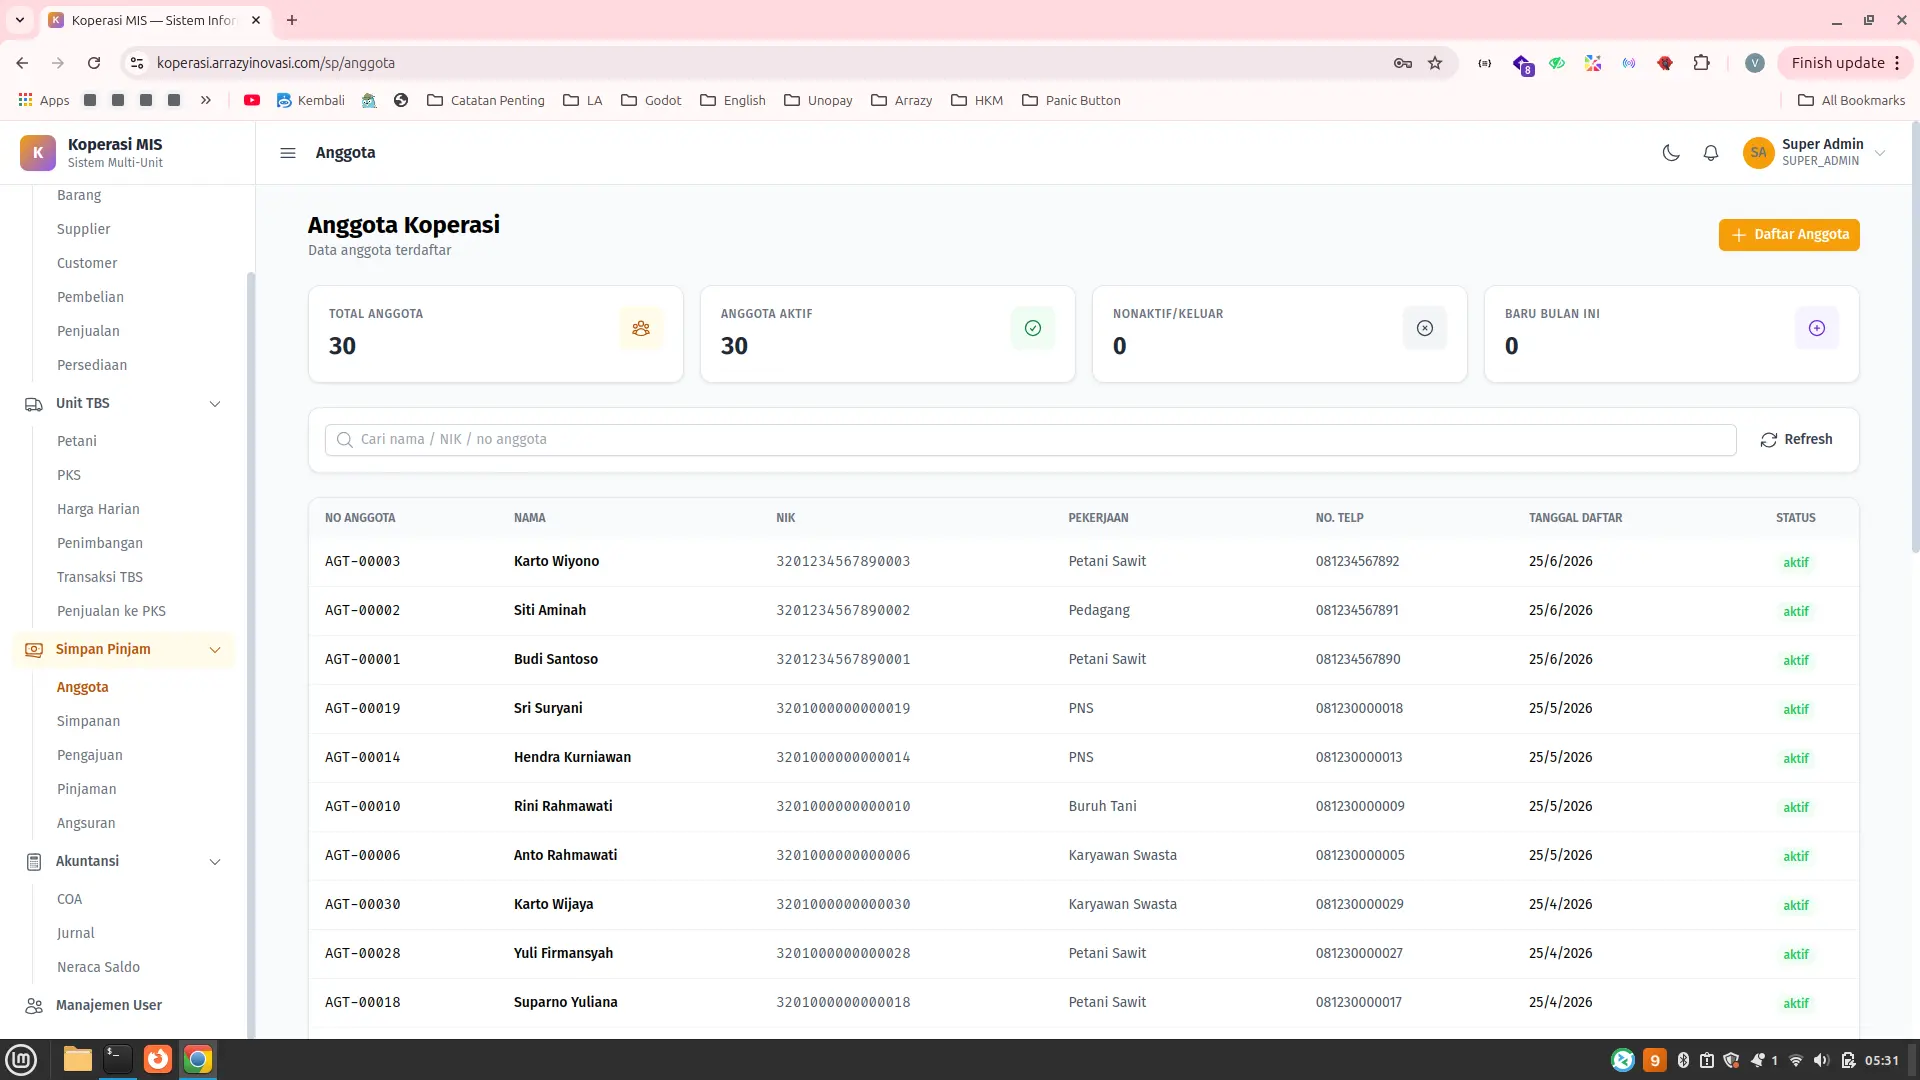Click the Daftar Anggota button
1920x1080 pixels.
click(1789, 235)
